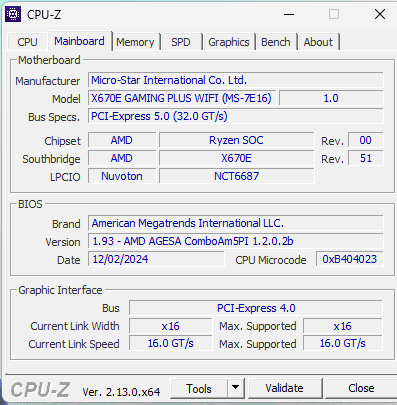
Task: Click the CPU-Z app icon in title bar
Action: (13, 14)
